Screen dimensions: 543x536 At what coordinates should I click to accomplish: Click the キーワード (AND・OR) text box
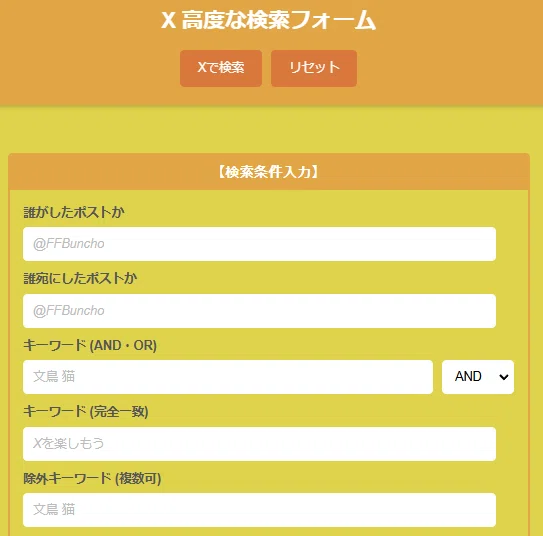pyautogui.click(x=228, y=377)
